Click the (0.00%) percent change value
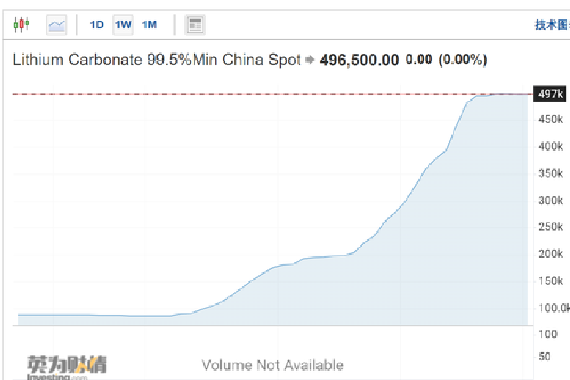 pos(463,60)
